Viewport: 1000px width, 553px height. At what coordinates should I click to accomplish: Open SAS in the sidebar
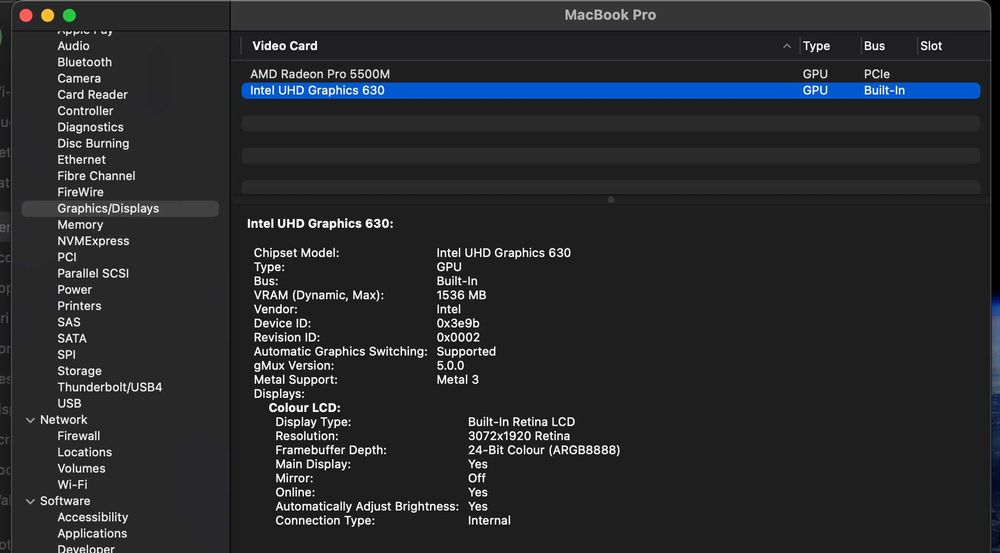pos(68,322)
